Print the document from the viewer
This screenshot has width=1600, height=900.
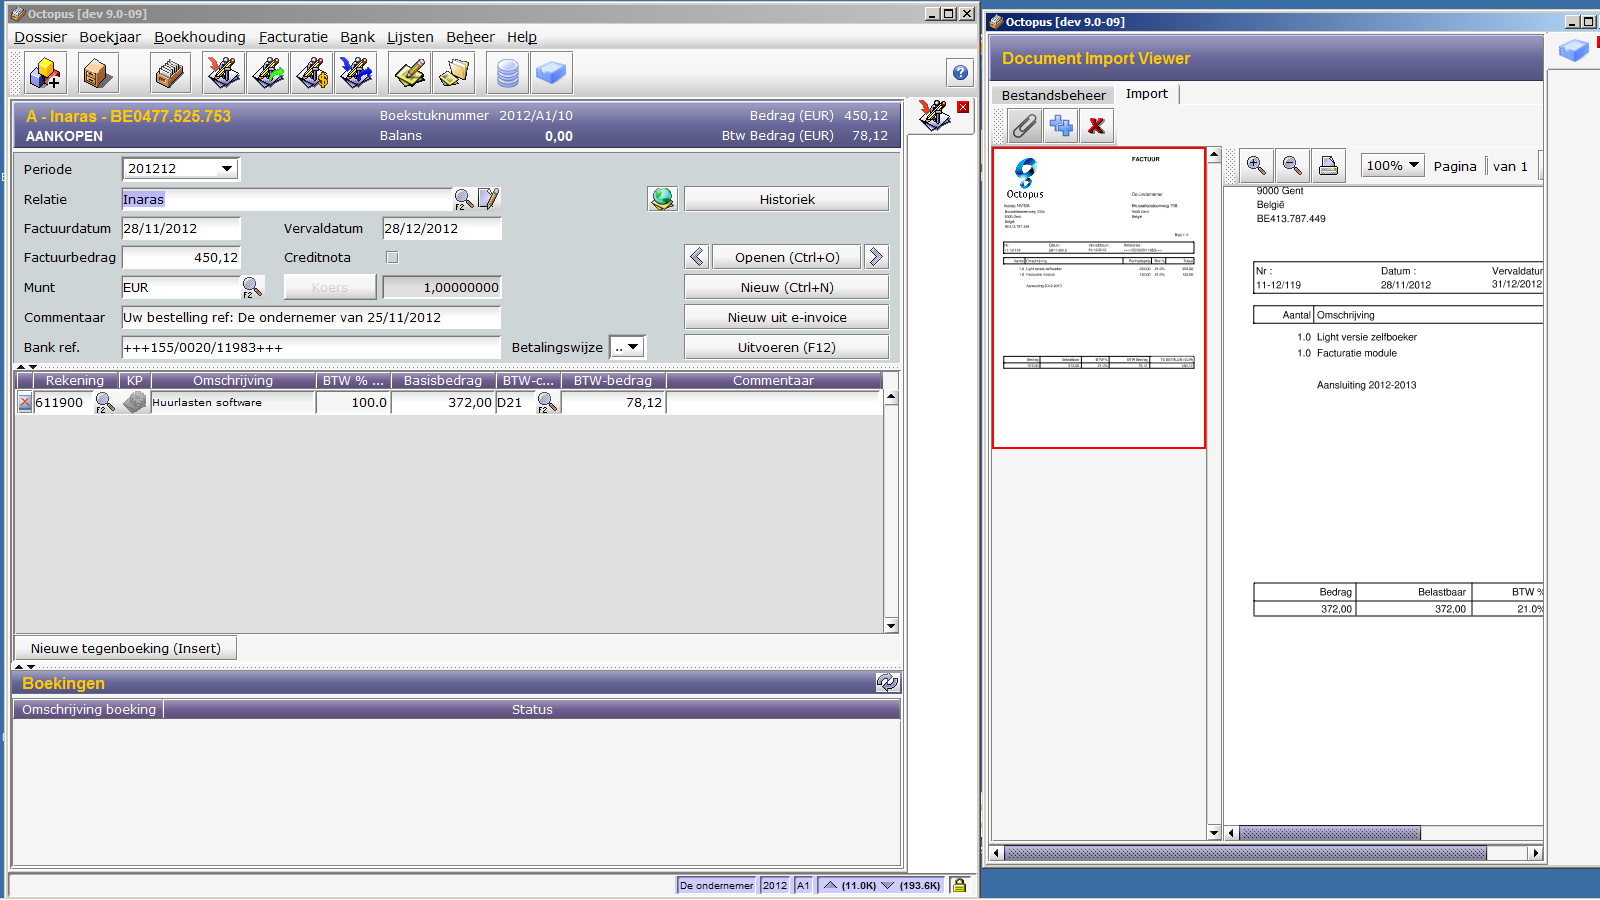[x=1328, y=166]
